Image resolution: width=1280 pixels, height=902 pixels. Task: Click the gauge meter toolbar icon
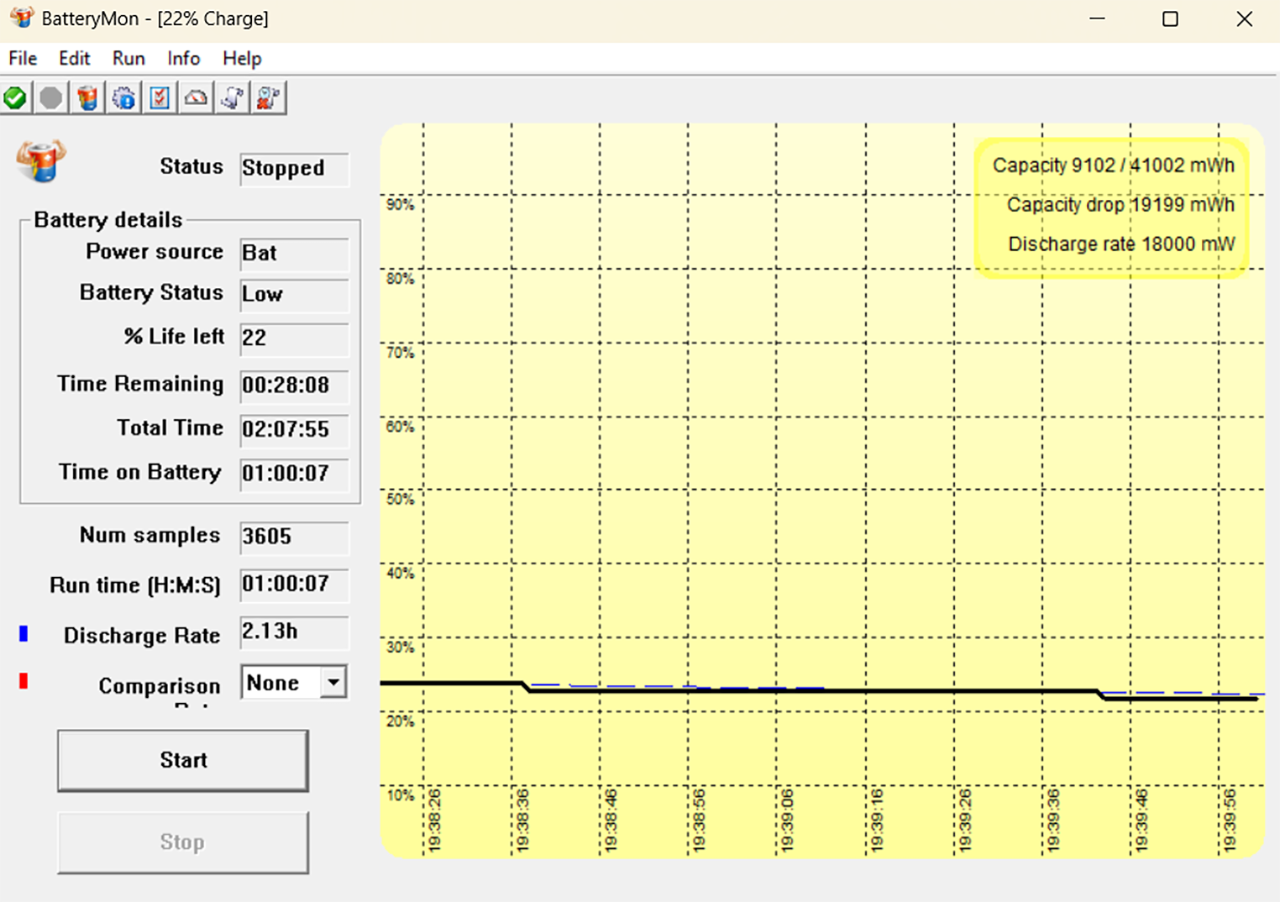point(196,98)
